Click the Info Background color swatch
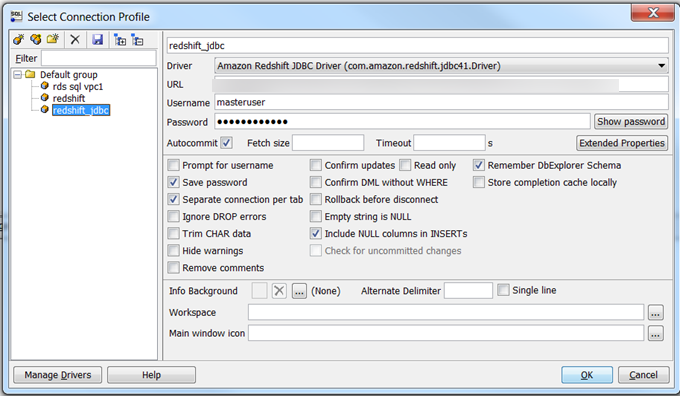The width and height of the screenshot is (680, 396). (259, 291)
